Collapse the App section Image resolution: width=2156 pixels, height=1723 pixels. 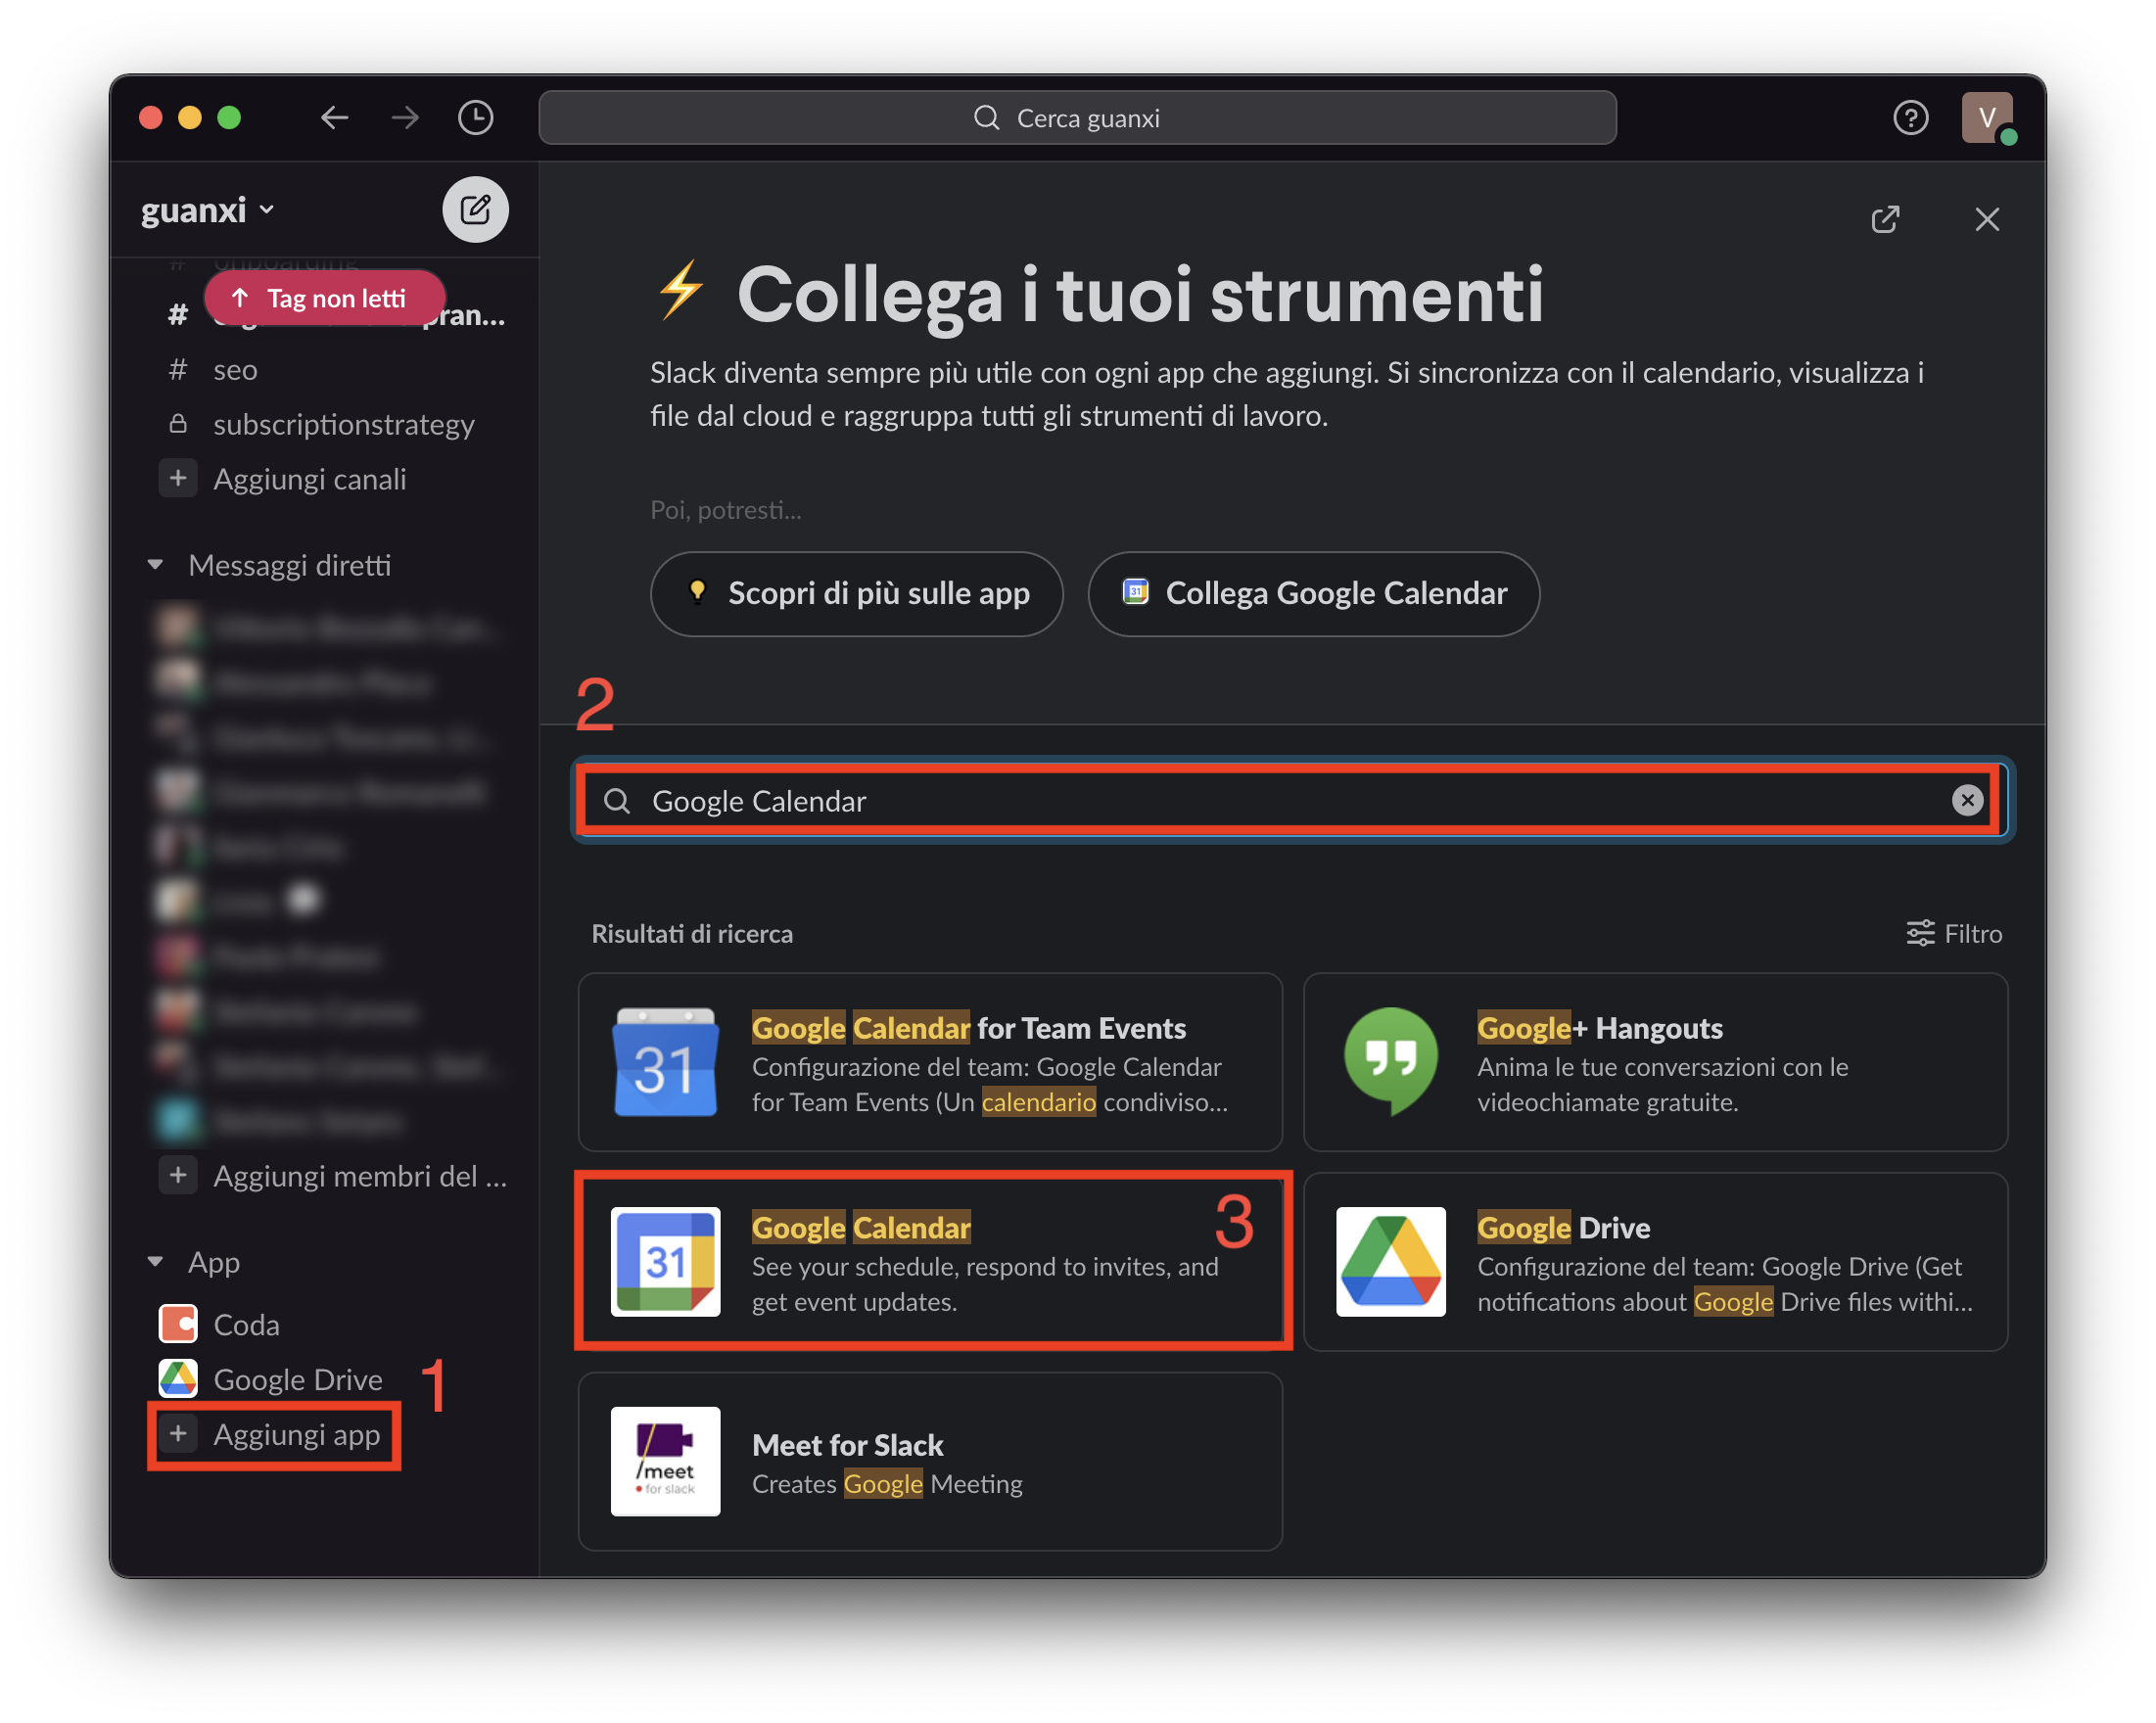click(x=155, y=1262)
